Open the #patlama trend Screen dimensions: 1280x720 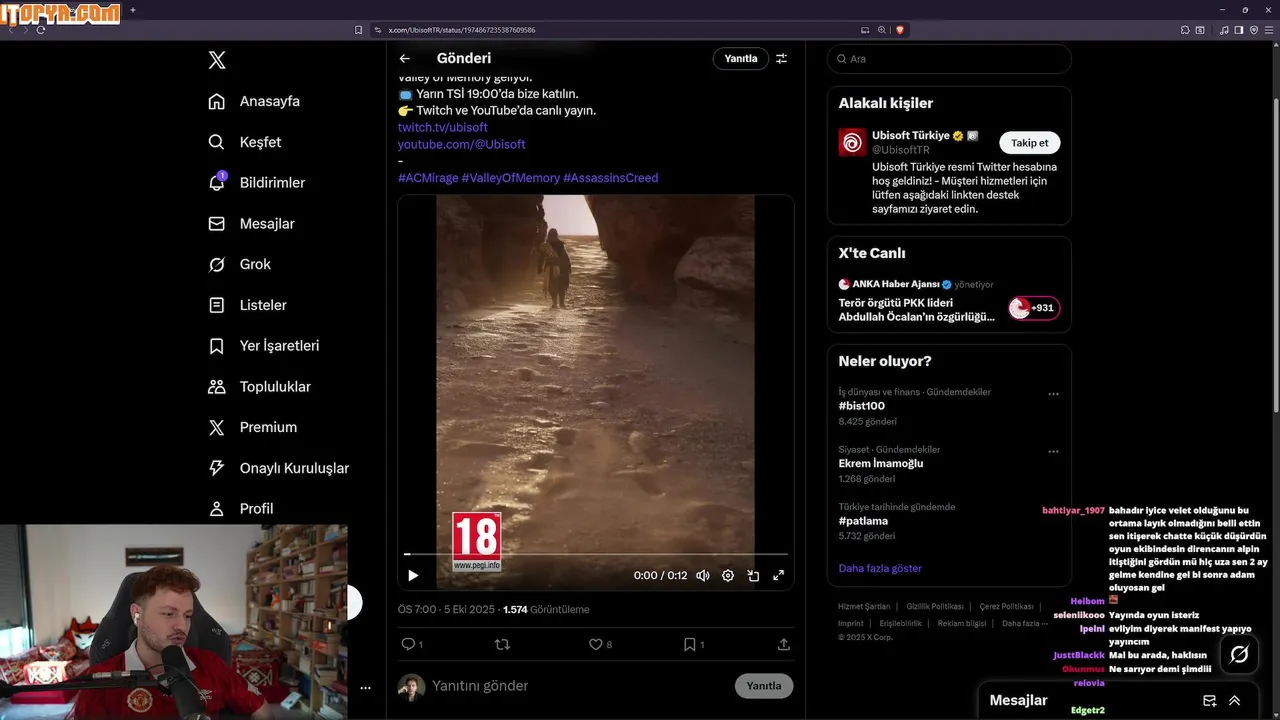point(863,520)
